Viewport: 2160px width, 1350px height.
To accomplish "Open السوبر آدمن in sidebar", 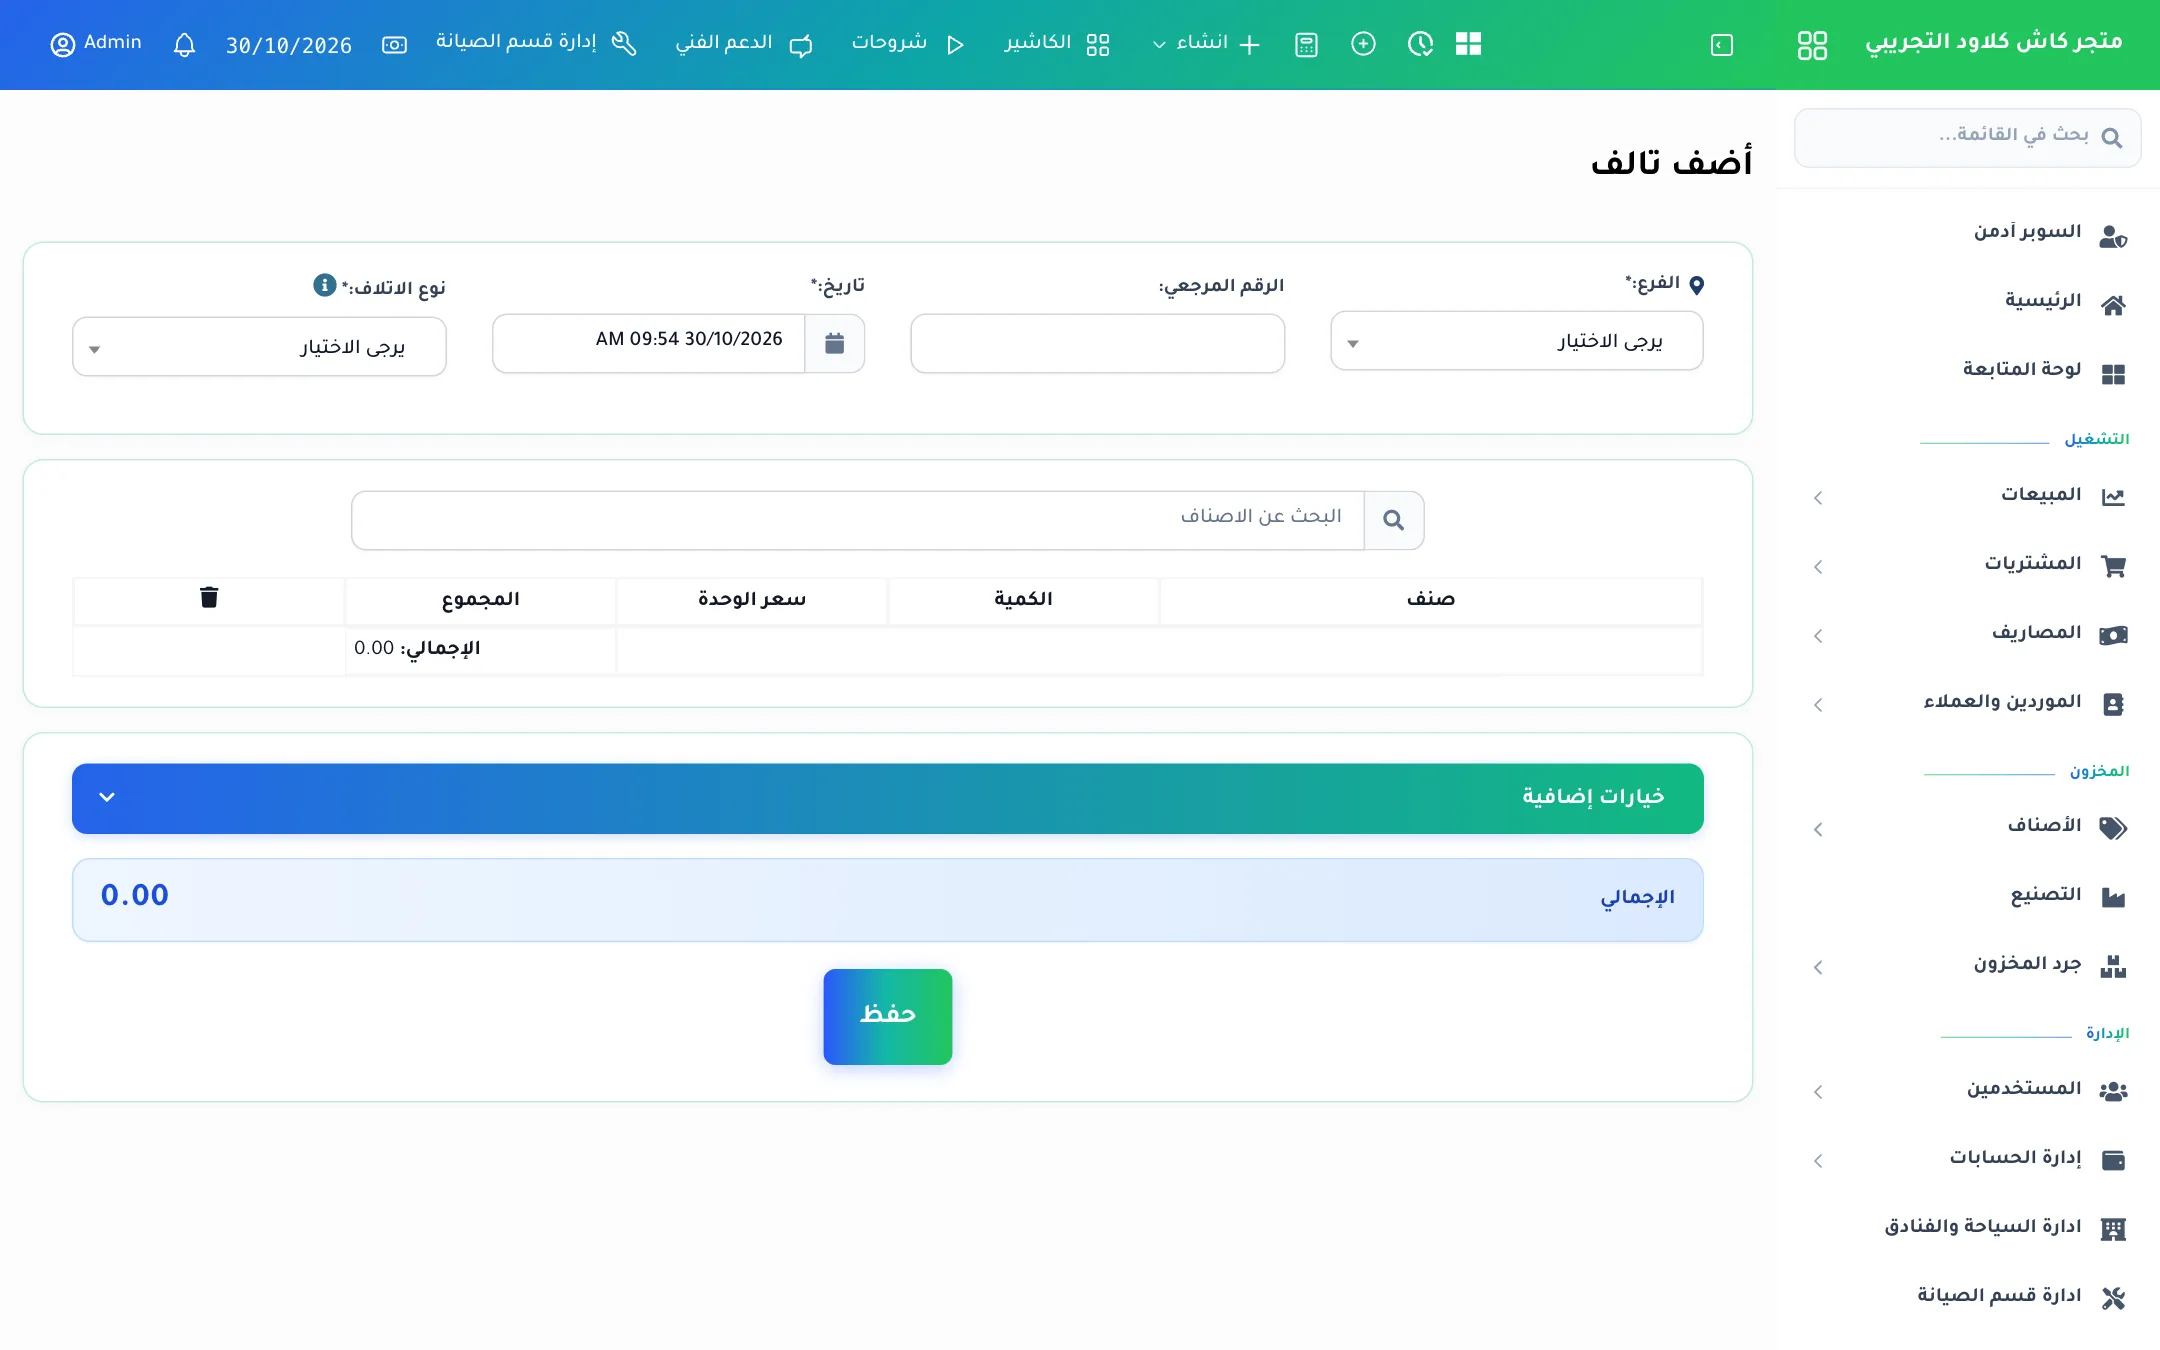I will click(x=2049, y=233).
